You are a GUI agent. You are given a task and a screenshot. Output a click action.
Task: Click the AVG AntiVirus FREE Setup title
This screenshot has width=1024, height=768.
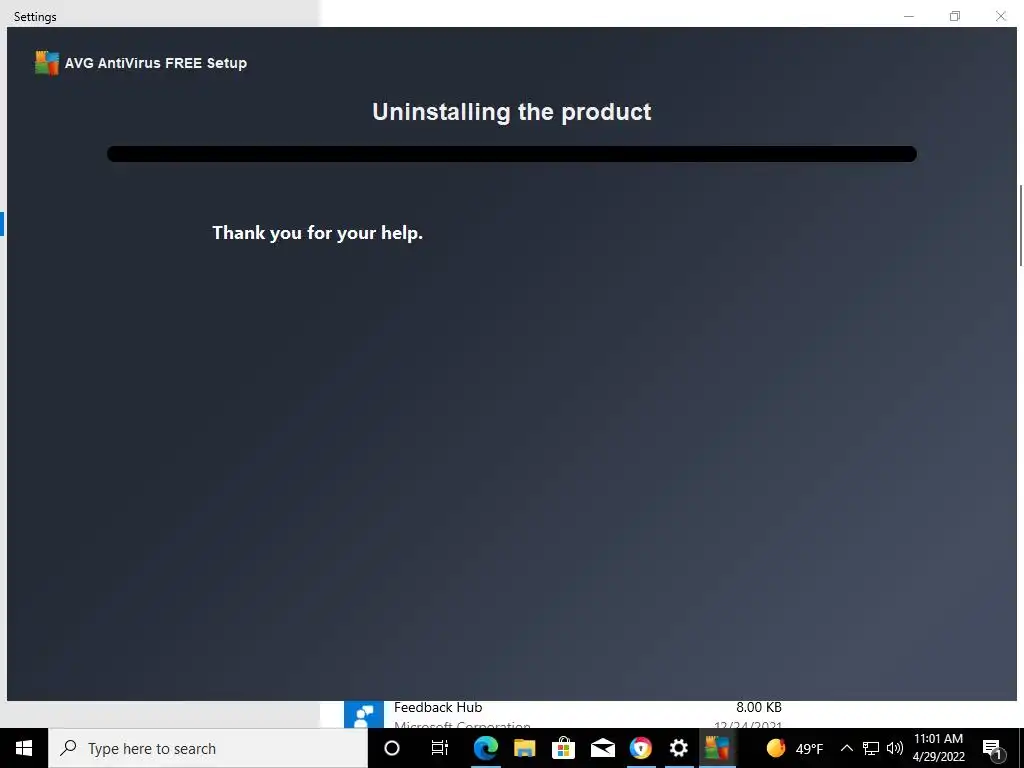tap(155, 63)
